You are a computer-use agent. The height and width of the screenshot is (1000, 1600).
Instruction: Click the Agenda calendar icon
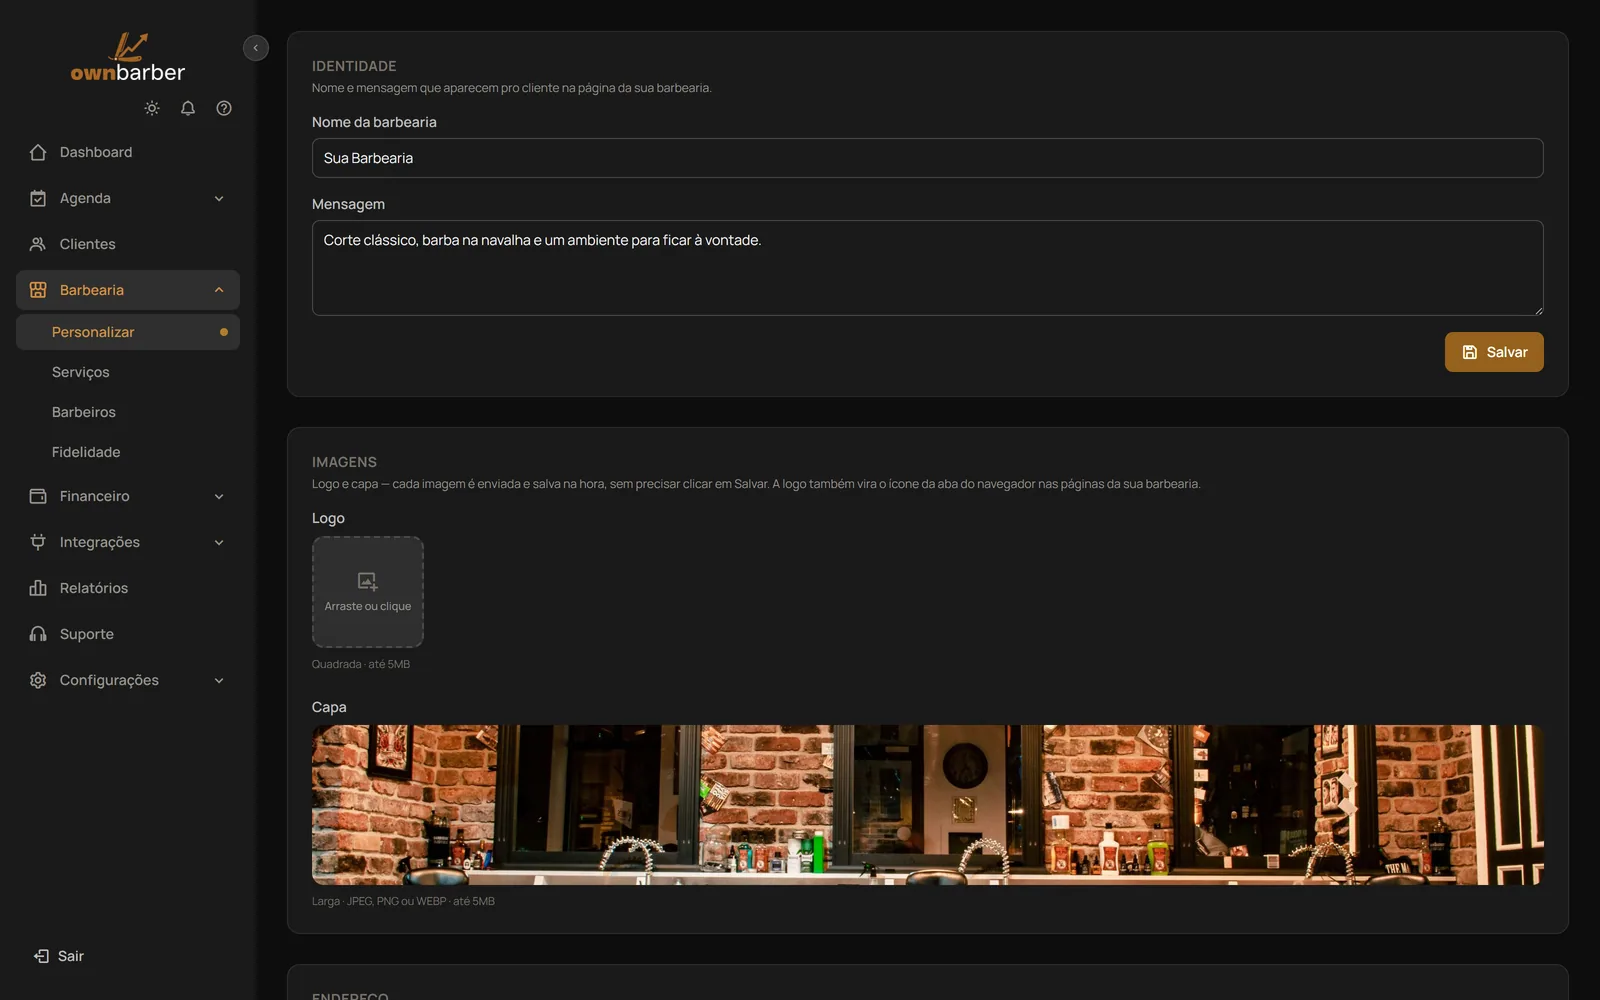(x=38, y=198)
